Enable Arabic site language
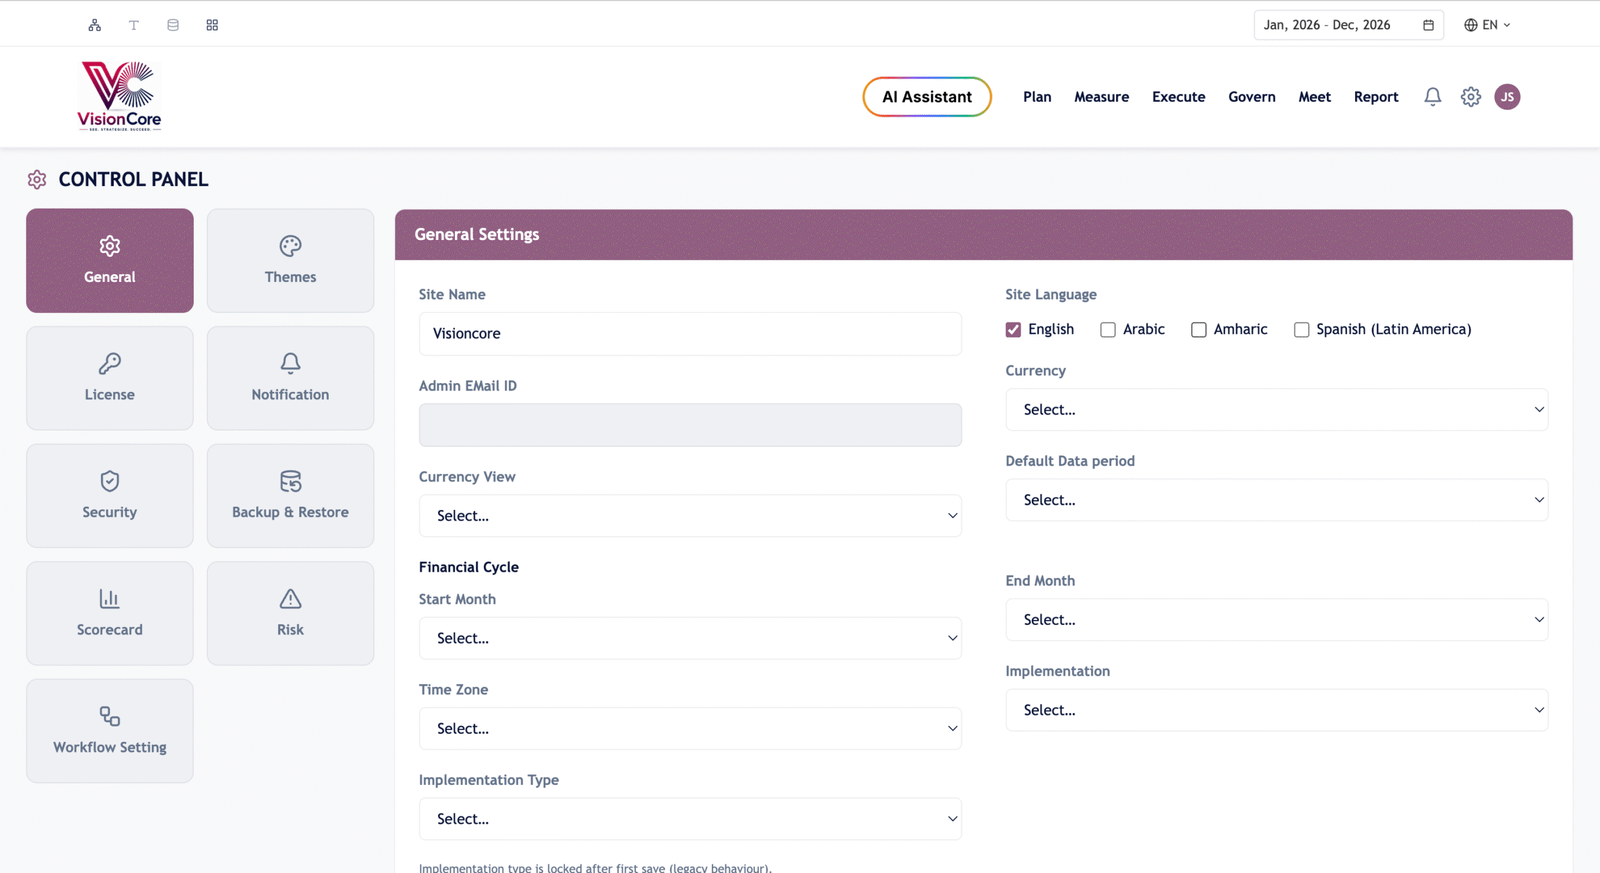The width and height of the screenshot is (1600, 873). click(x=1108, y=330)
